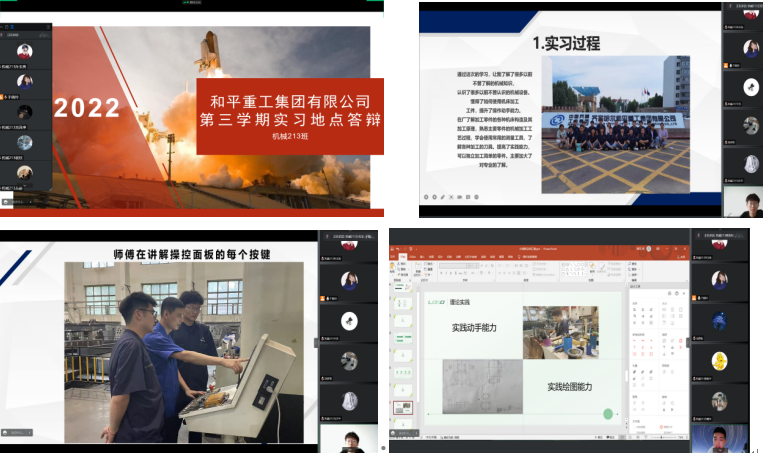Select the highlighted slide thumbnail in PowerPoint

click(x=401, y=408)
